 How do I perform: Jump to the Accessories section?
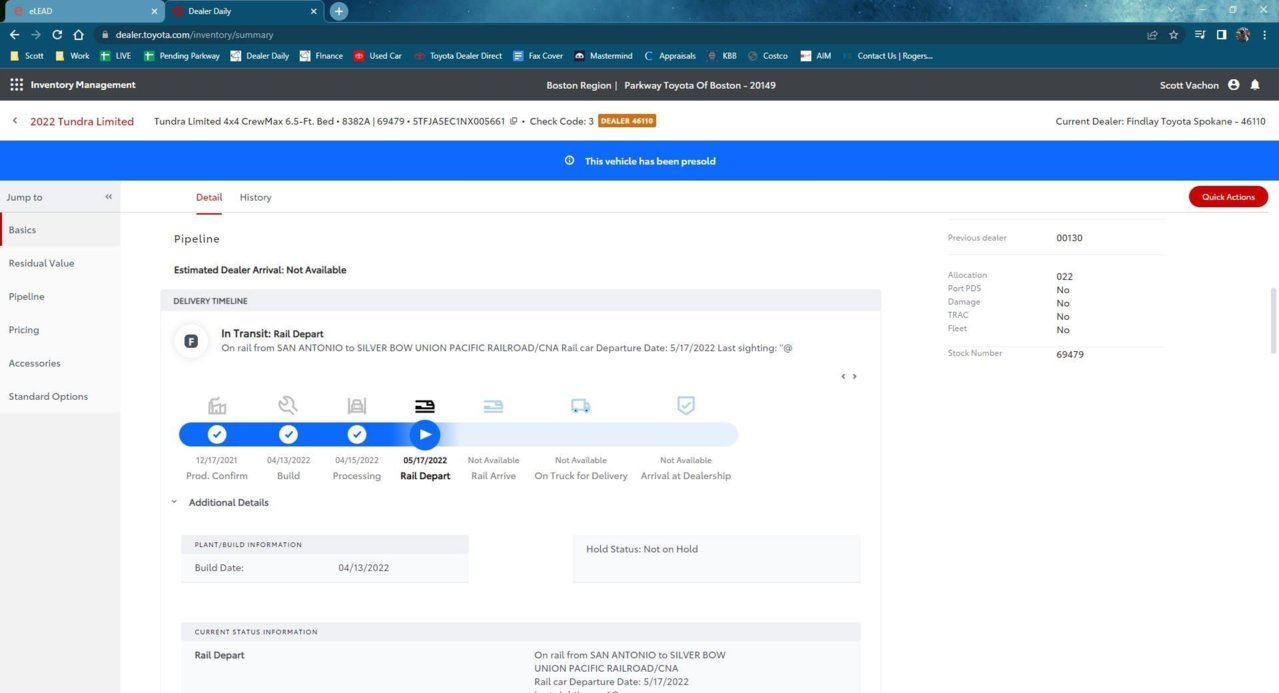(x=60, y=363)
